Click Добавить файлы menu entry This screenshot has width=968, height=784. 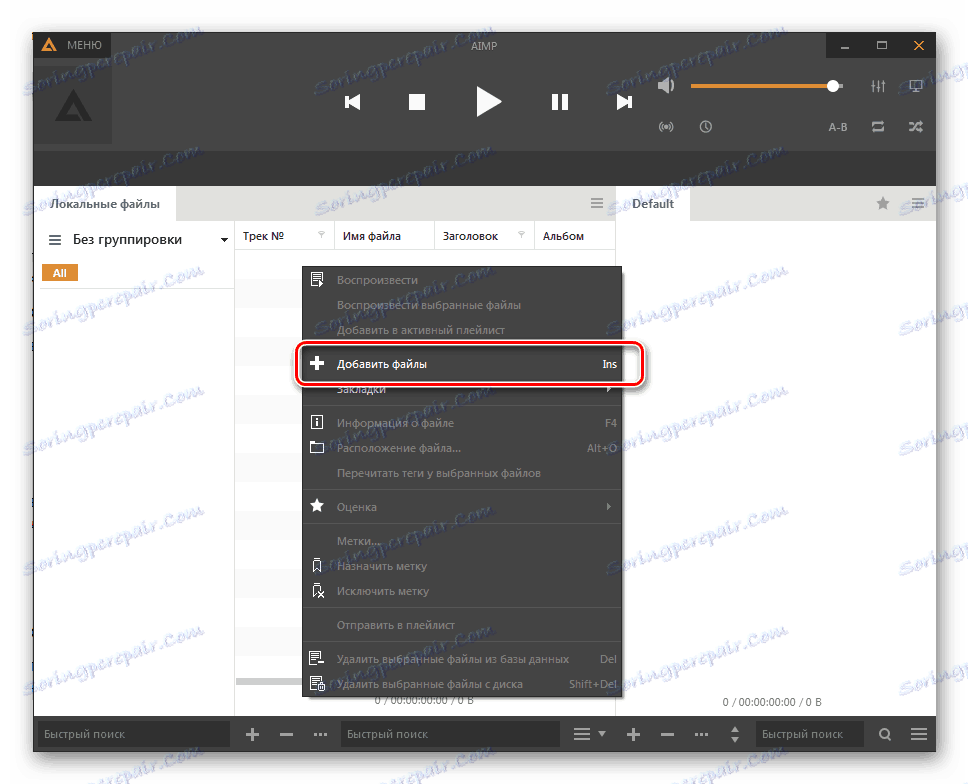[x=462, y=364]
